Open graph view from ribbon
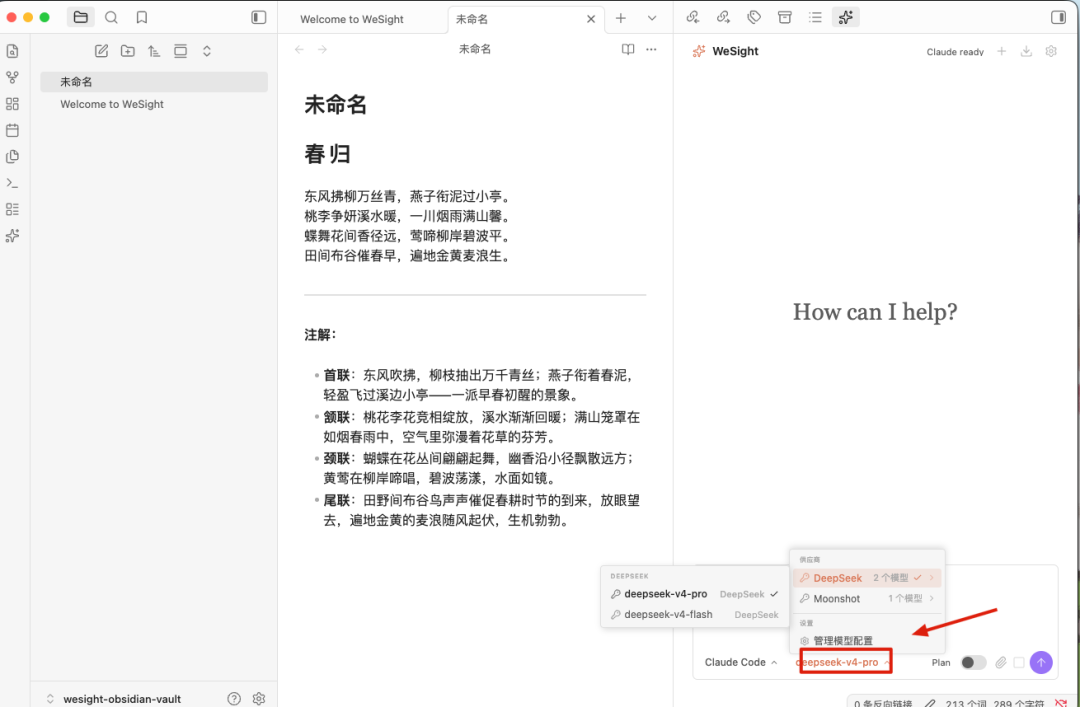Screen dimensions: 1080x707 pos(12,77)
